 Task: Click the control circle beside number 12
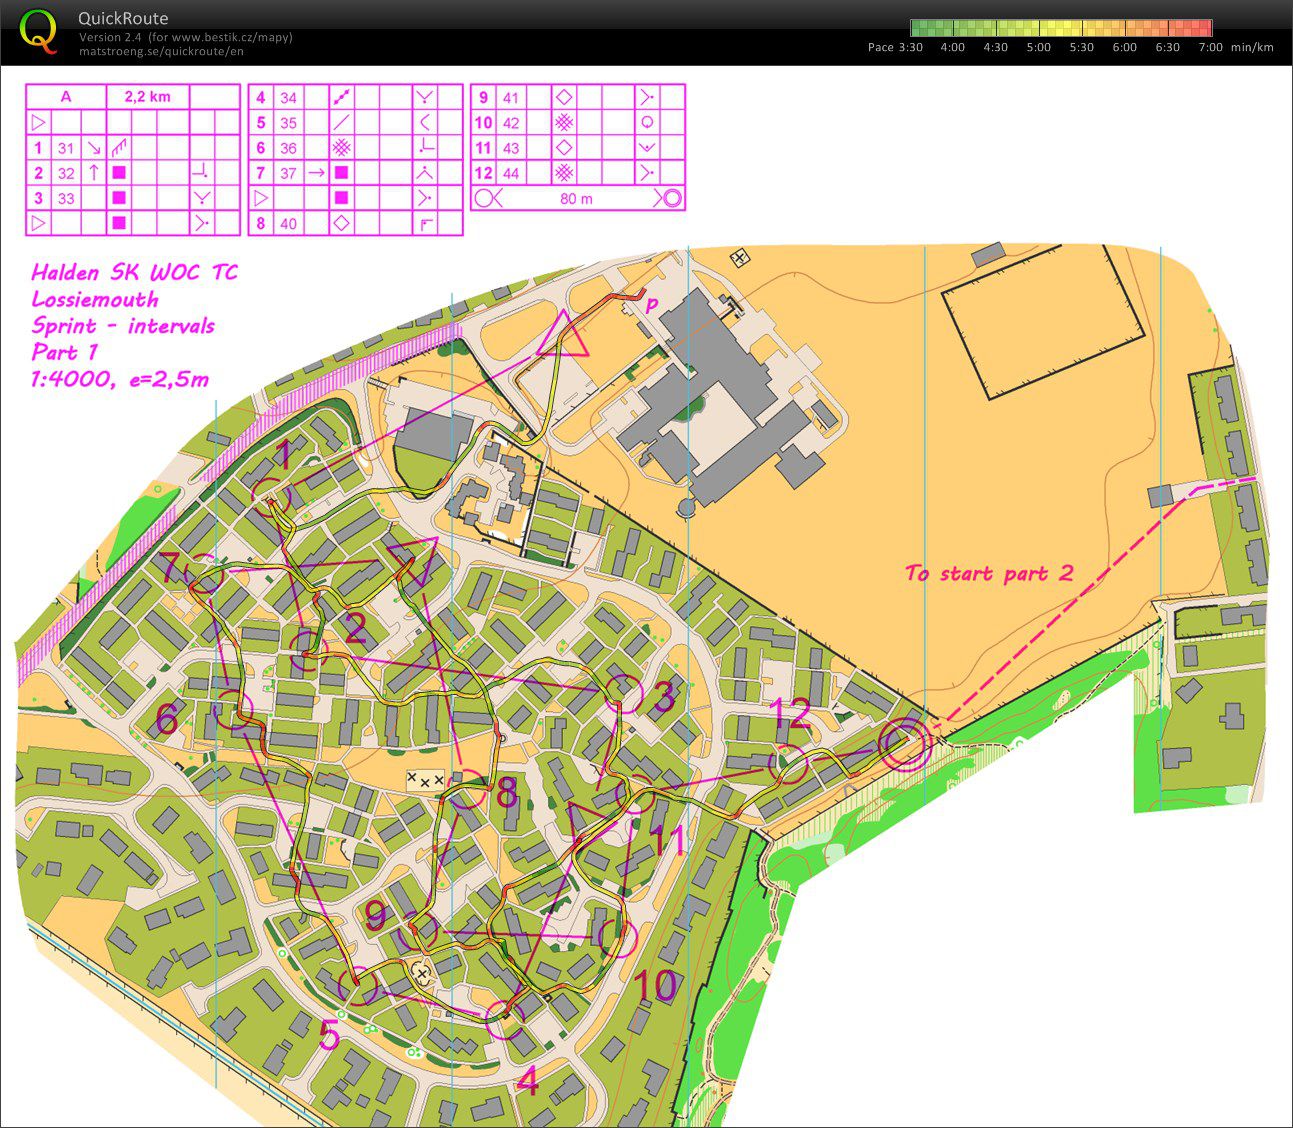click(x=789, y=764)
